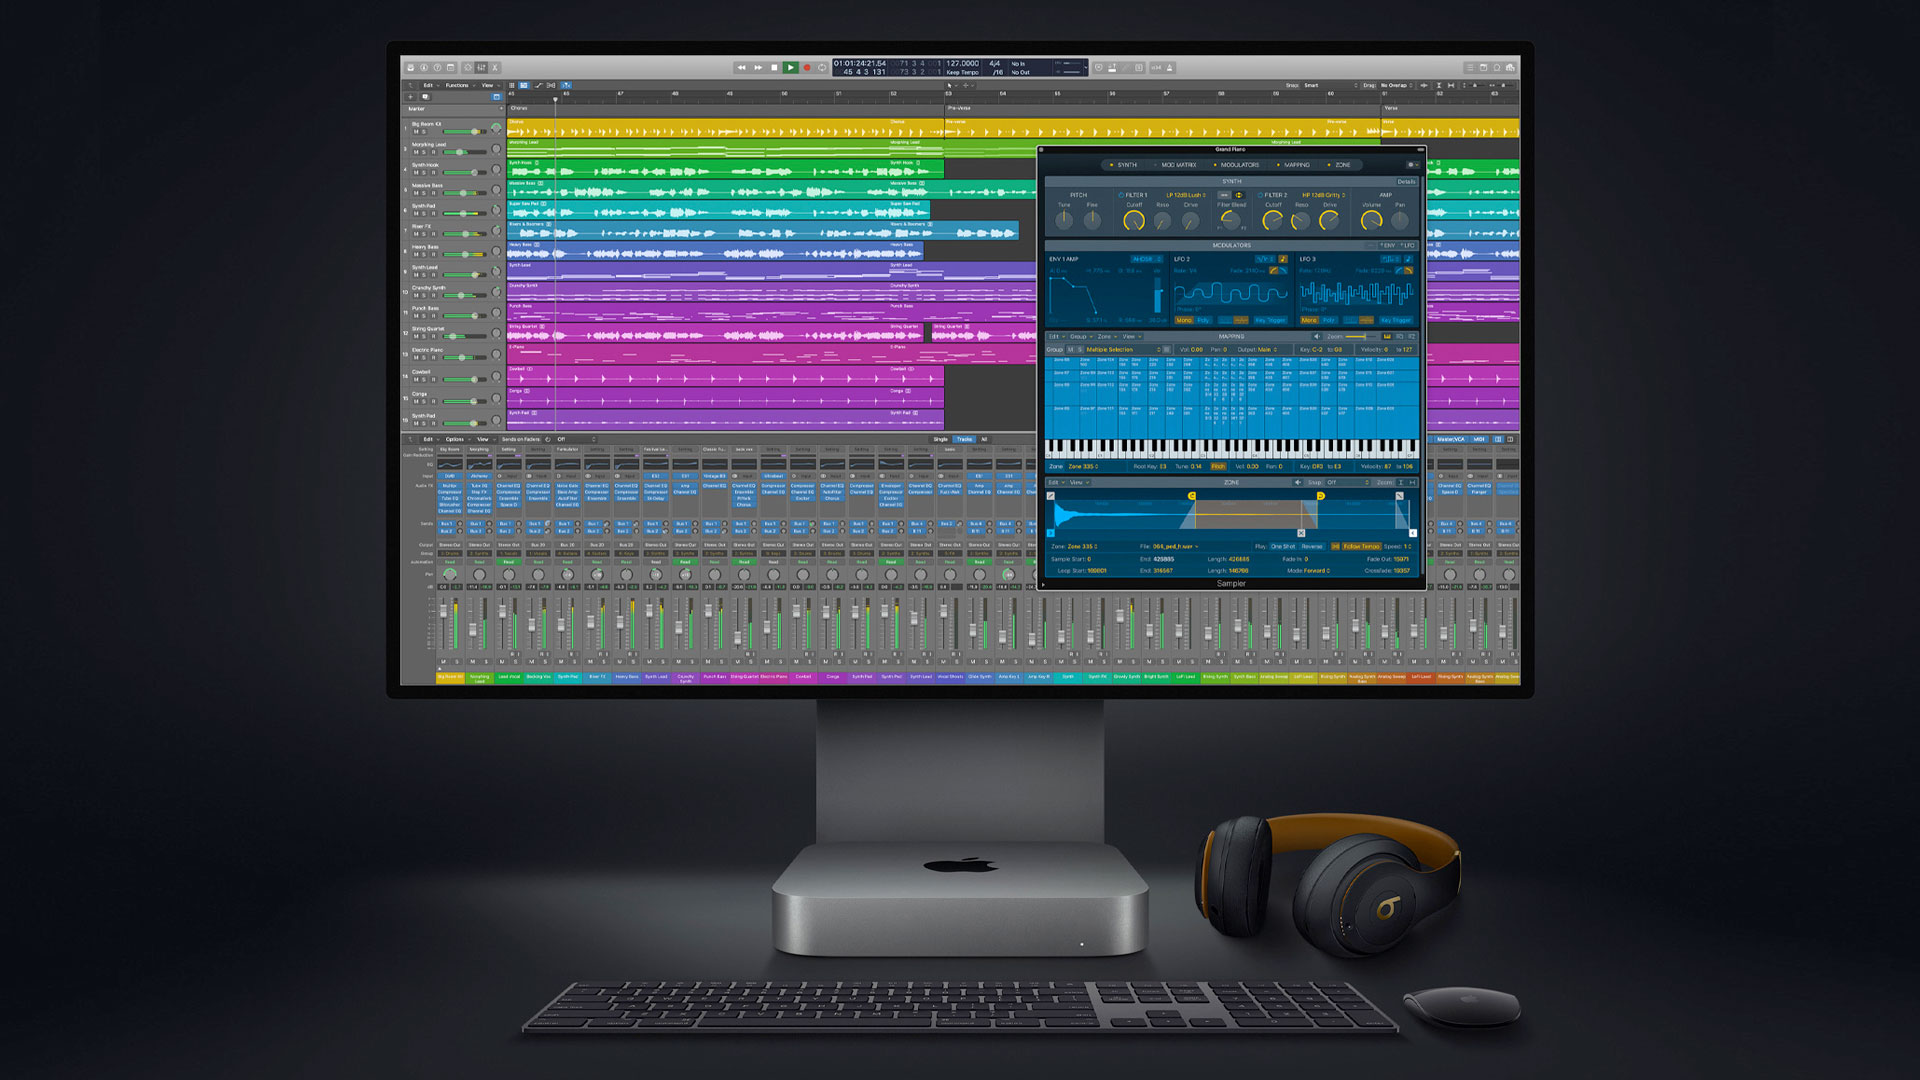Screen dimensions: 1920x1080
Task: Show Quick Help with the question mark icon
Action: click(437, 67)
